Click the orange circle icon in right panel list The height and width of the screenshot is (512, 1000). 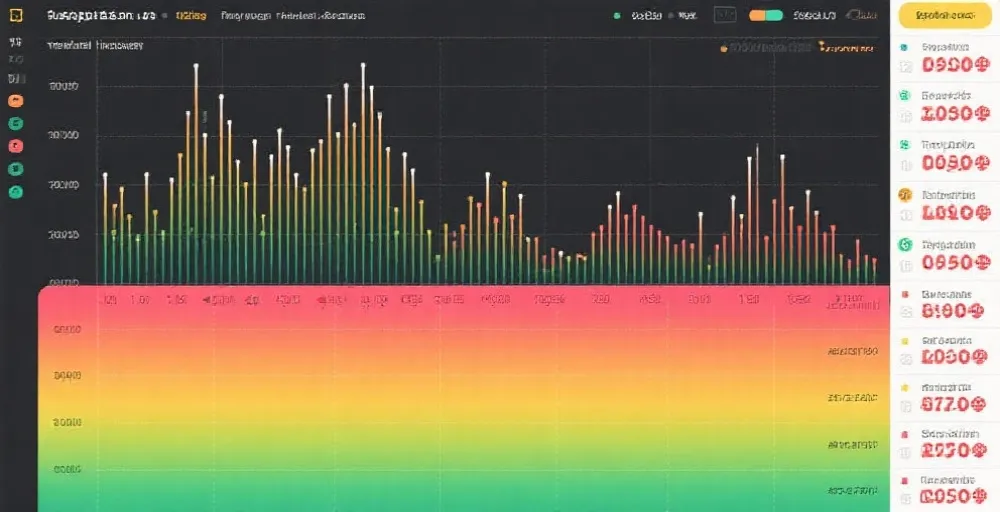(x=905, y=195)
